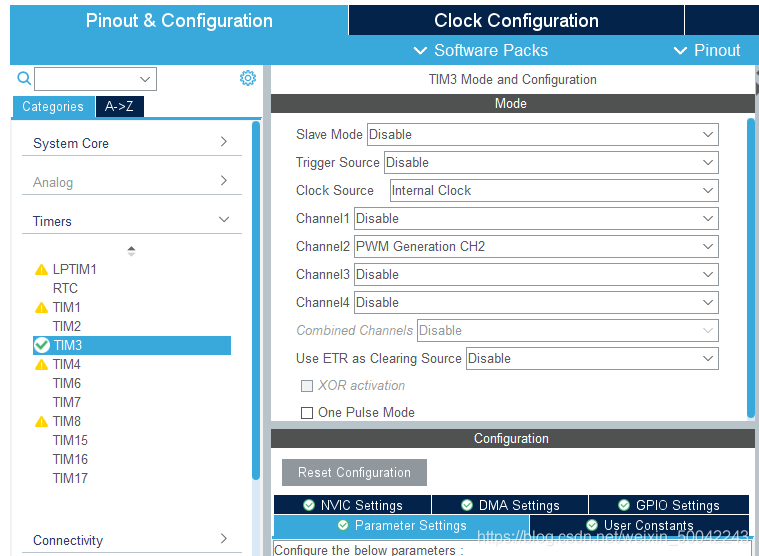Image resolution: width=759 pixels, height=556 pixels.
Task: Click the sort arrows icon above timer list
Action: (131, 251)
